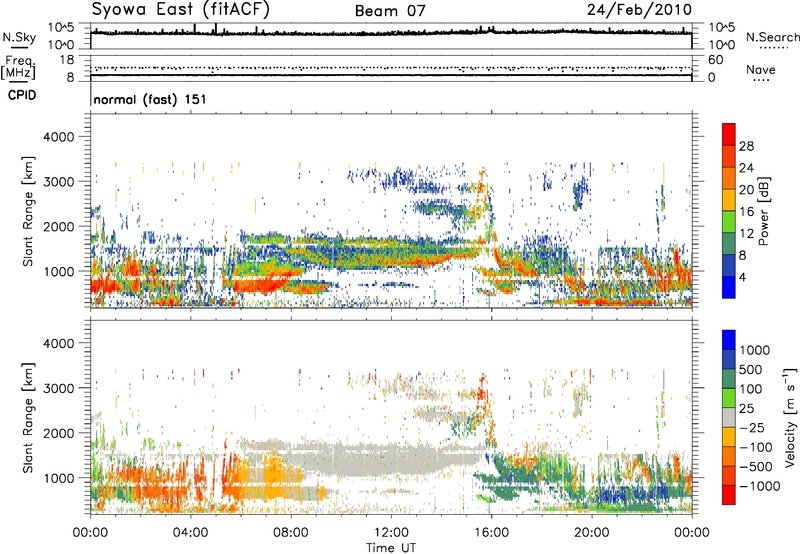Viewport: 800px width, 554px height.
Task: Click the light green segment of power color bar
Action: coord(729,222)
